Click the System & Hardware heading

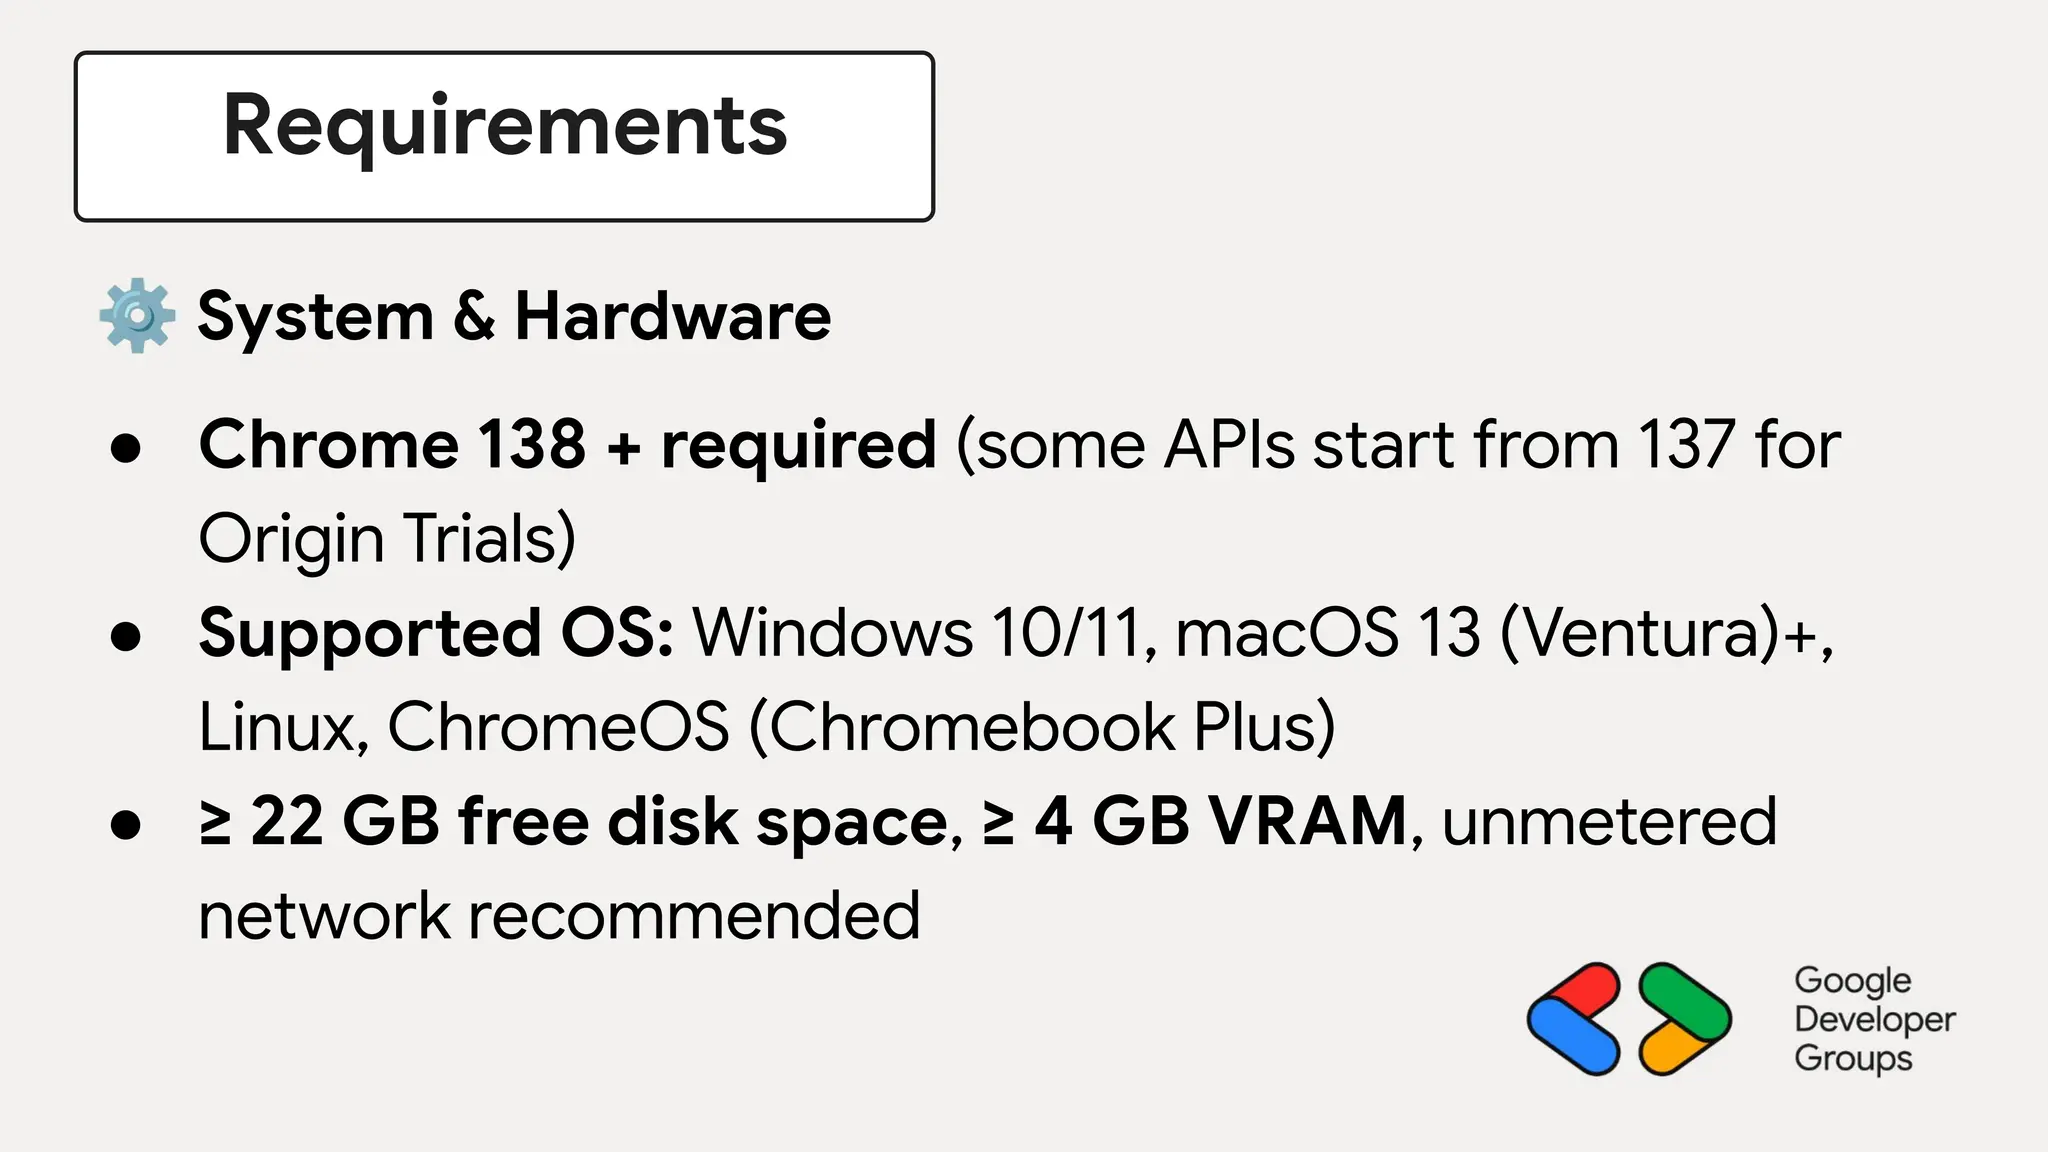(514, 316)
